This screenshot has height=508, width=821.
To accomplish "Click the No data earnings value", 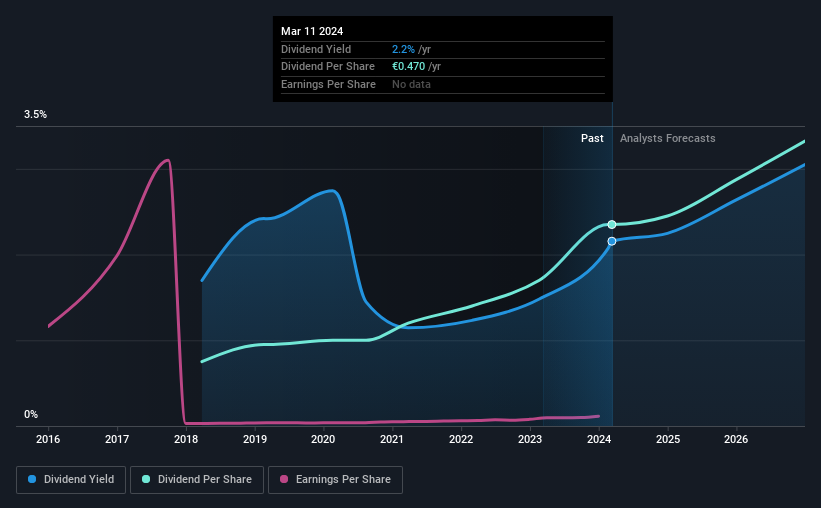I will click(x=412, y=84).
